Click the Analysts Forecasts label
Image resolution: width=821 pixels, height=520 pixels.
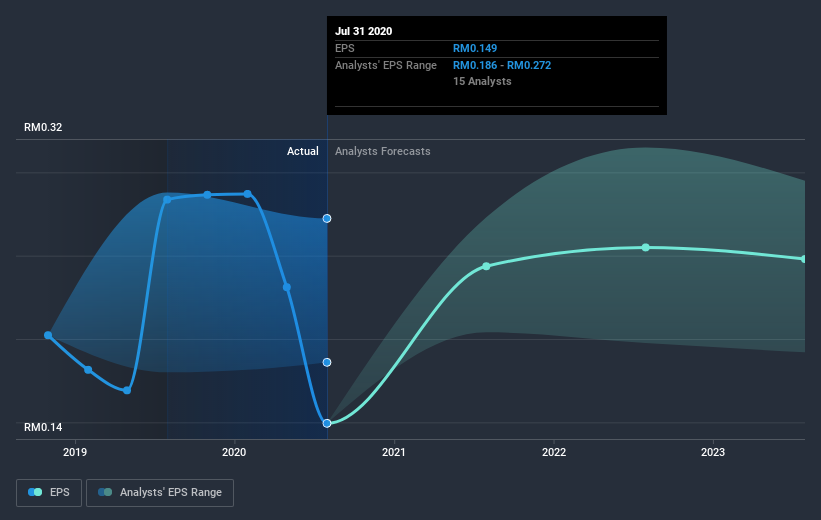[x=383, y=151]
